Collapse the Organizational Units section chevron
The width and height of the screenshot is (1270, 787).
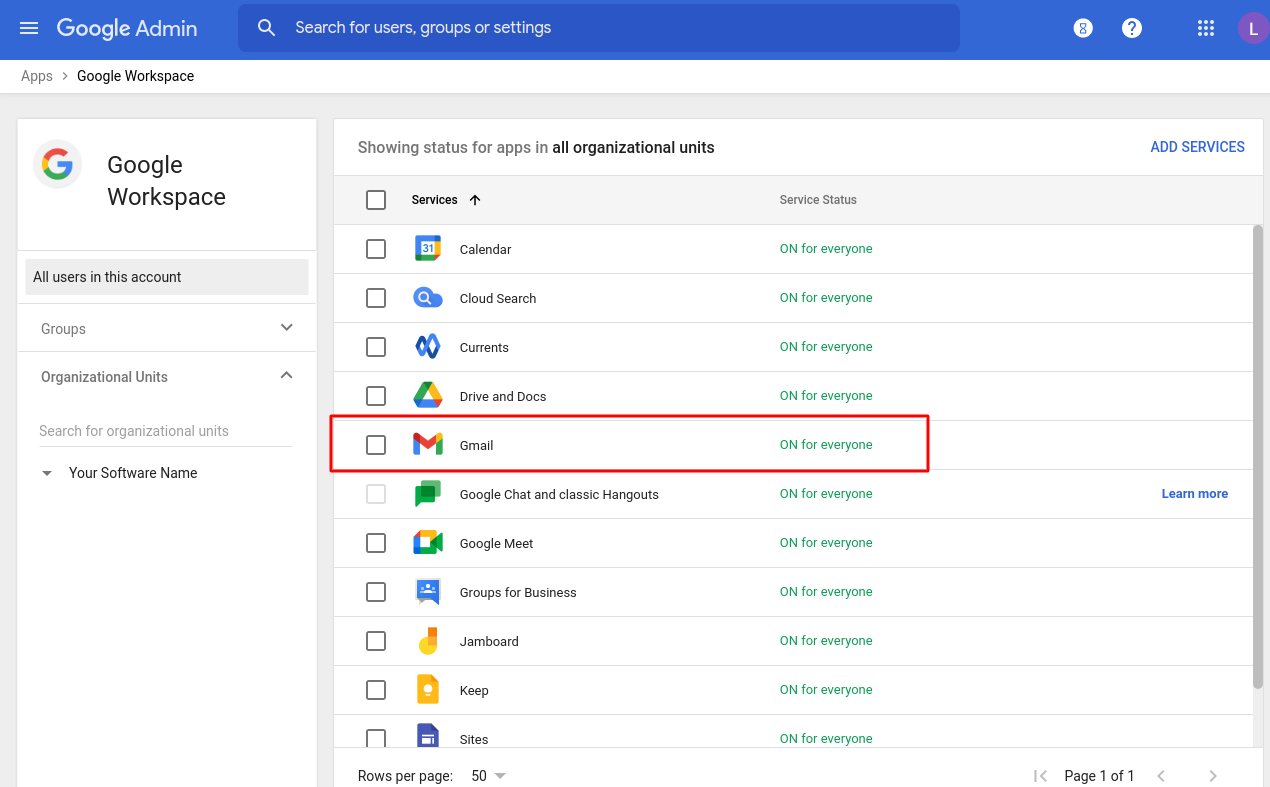[287, 376]
